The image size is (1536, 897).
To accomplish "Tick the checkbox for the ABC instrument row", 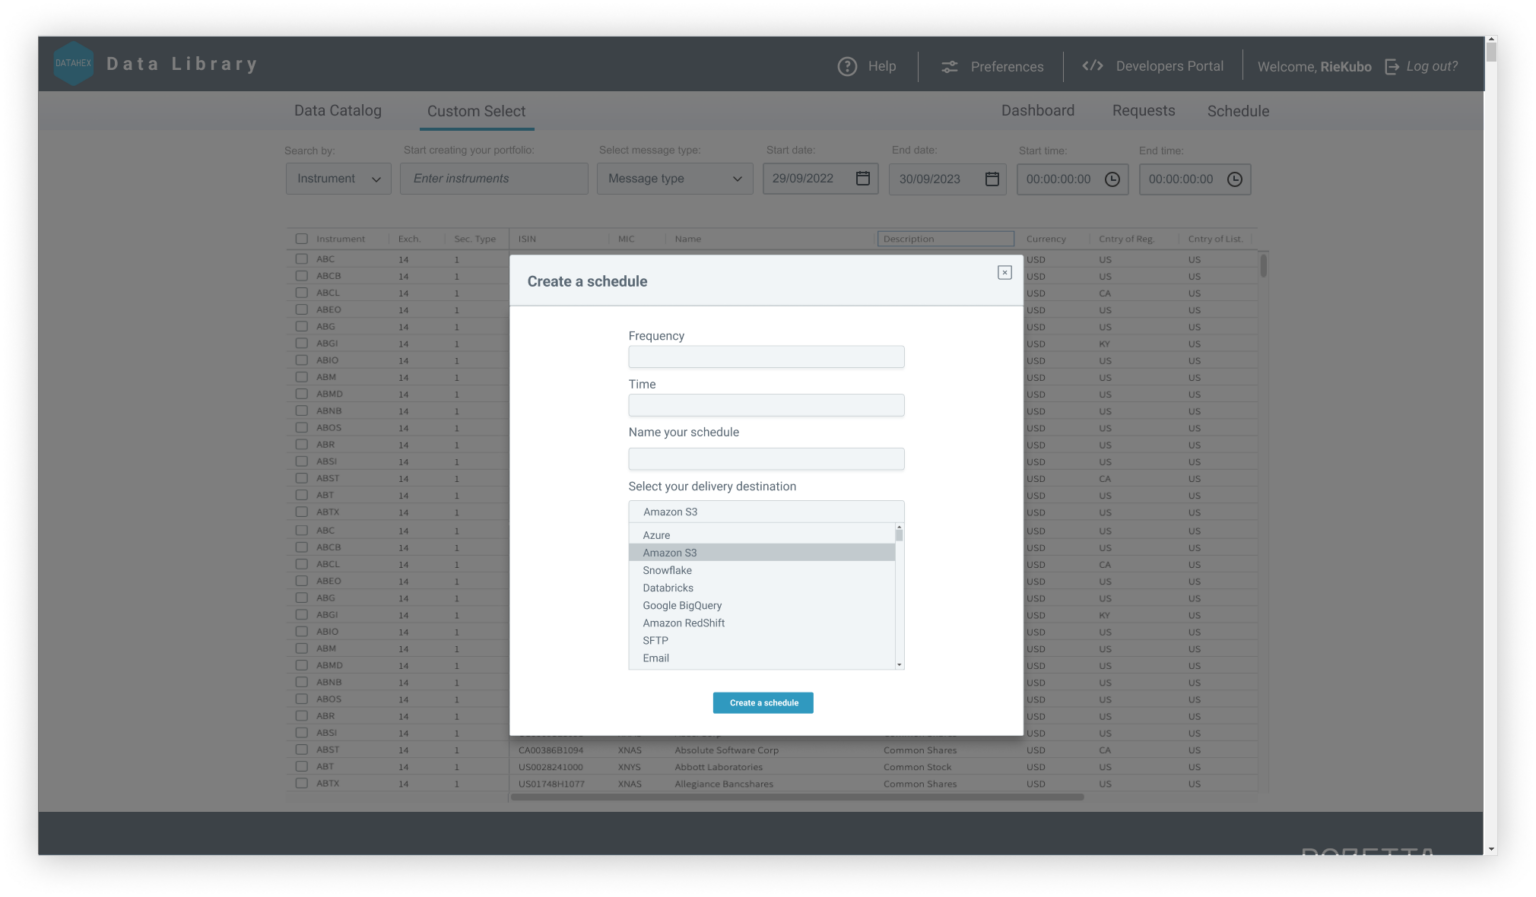I will pos(301,259).
